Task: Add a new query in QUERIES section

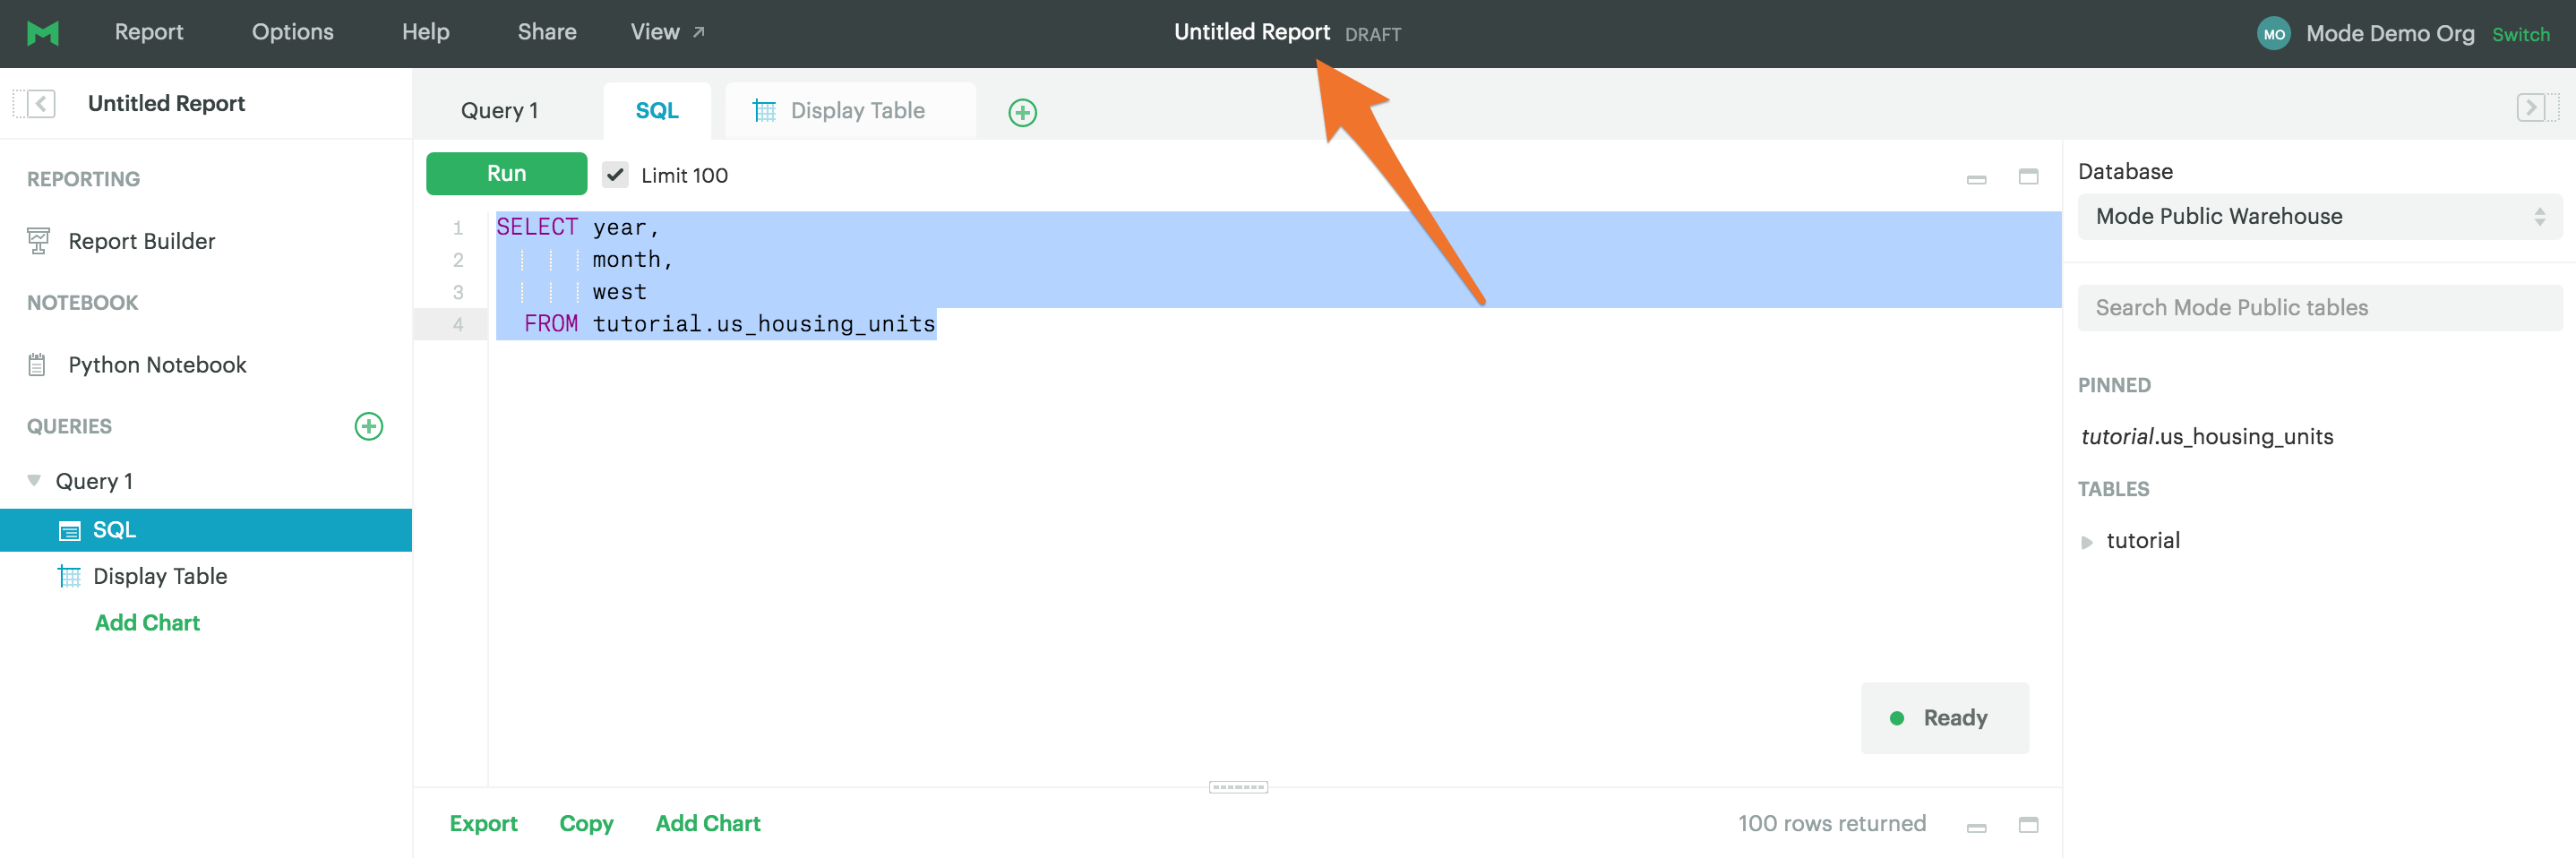Action: (369, 426)
